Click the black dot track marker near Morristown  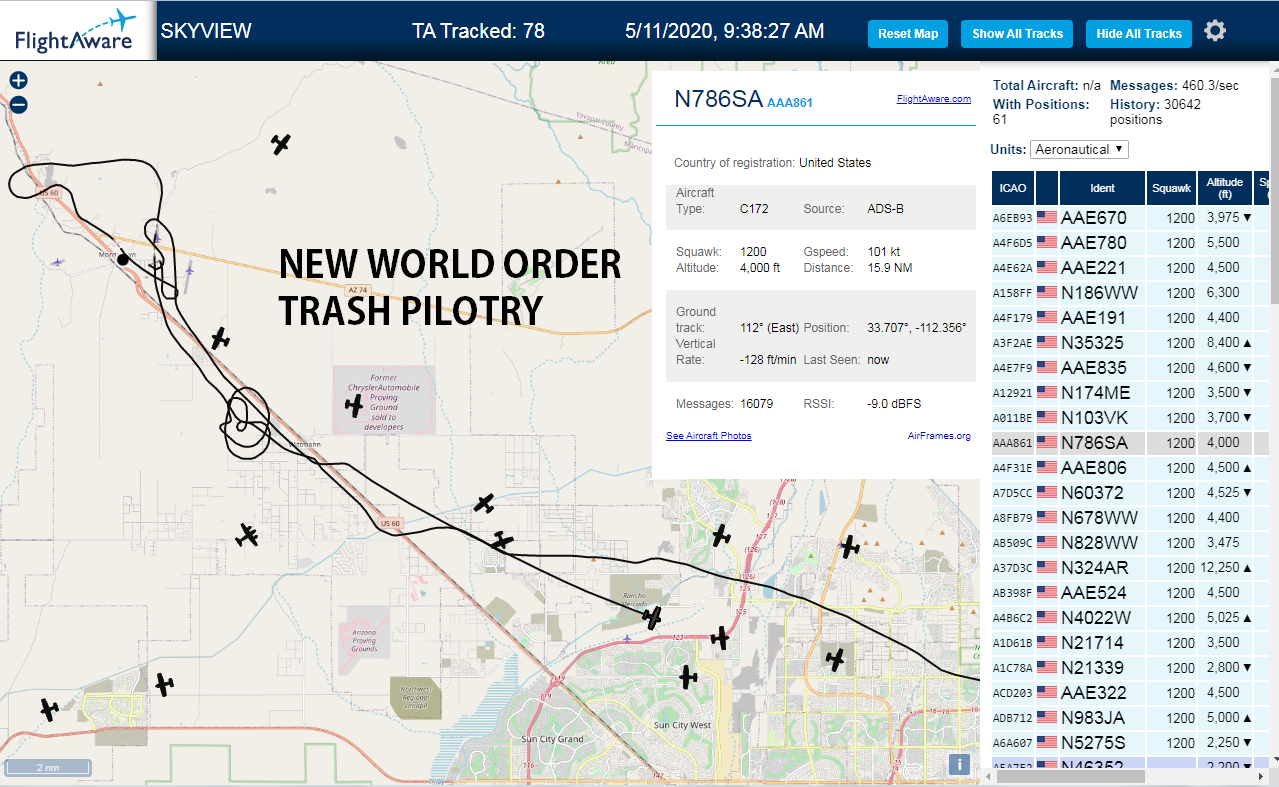point(122,259)
